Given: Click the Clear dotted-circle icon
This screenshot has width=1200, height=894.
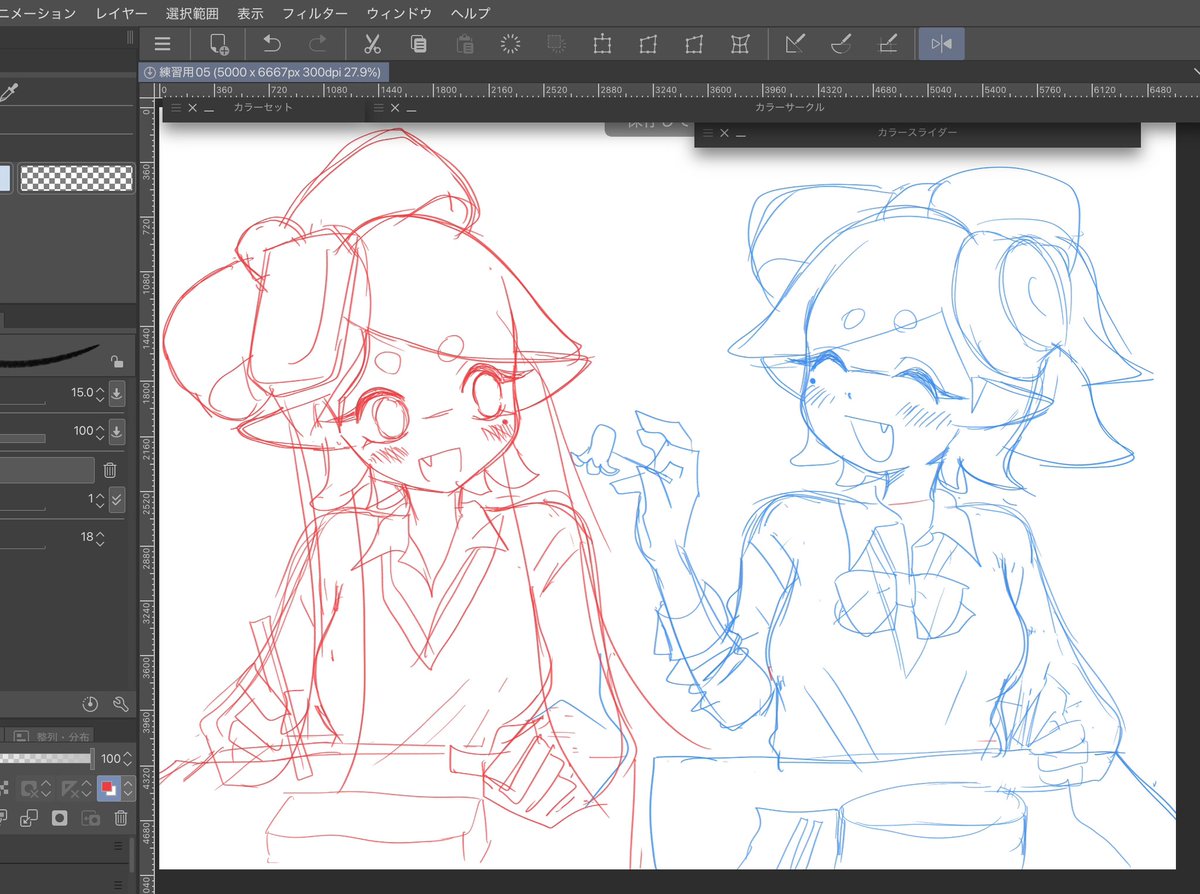Looking at the screenshot, I should click(511, 43).
